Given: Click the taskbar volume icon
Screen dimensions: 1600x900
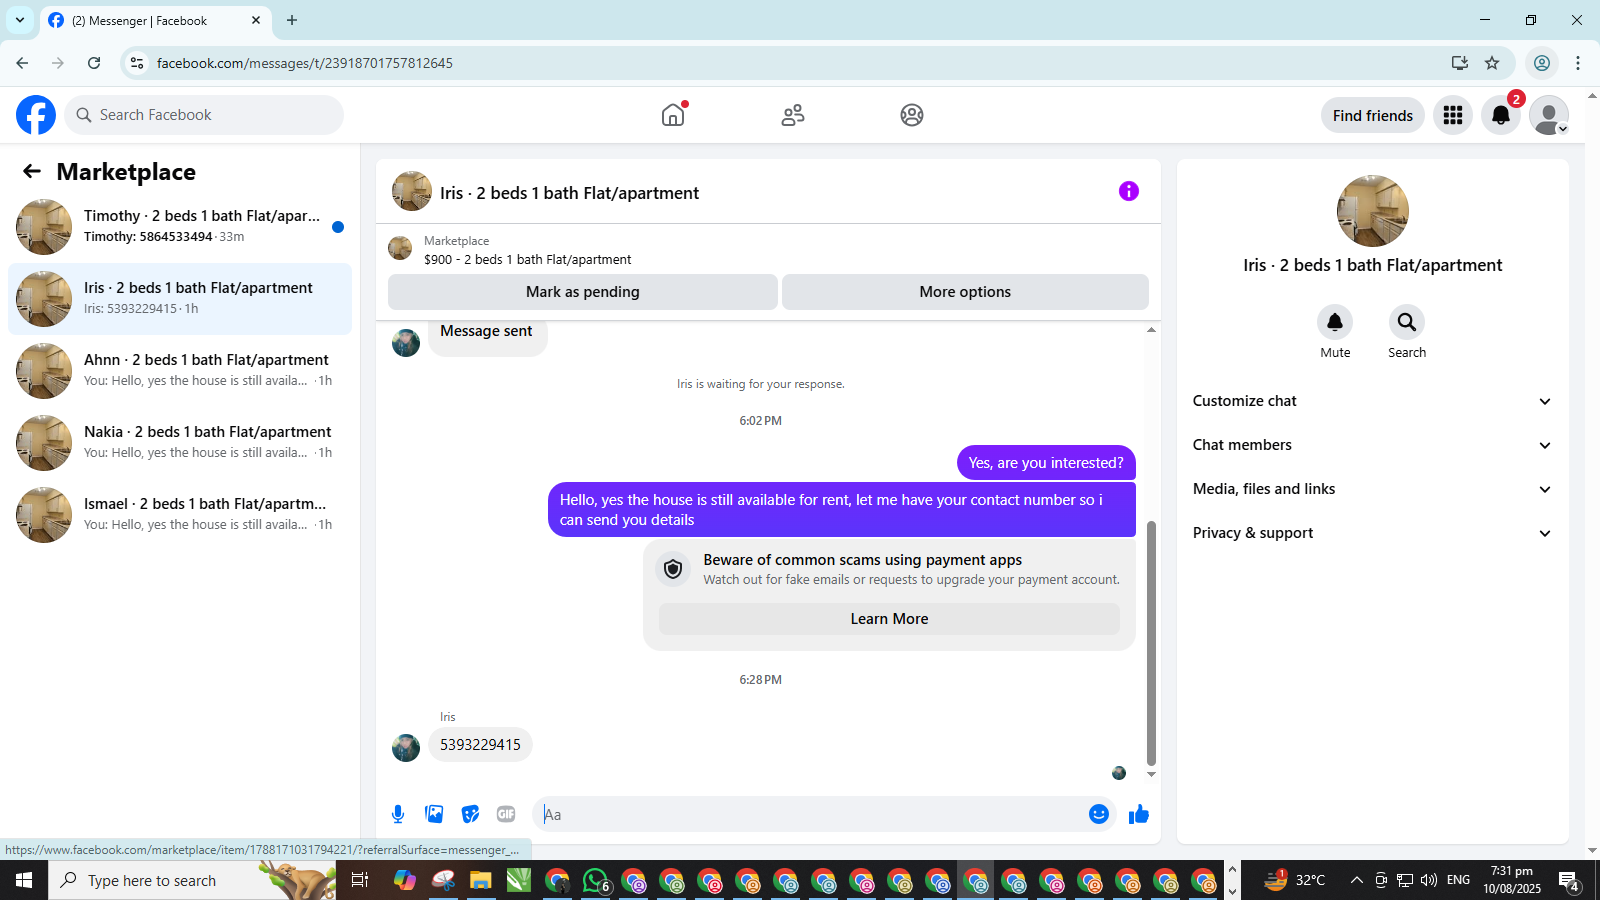Looking at the screenshot, I should tap(1429, 881).
